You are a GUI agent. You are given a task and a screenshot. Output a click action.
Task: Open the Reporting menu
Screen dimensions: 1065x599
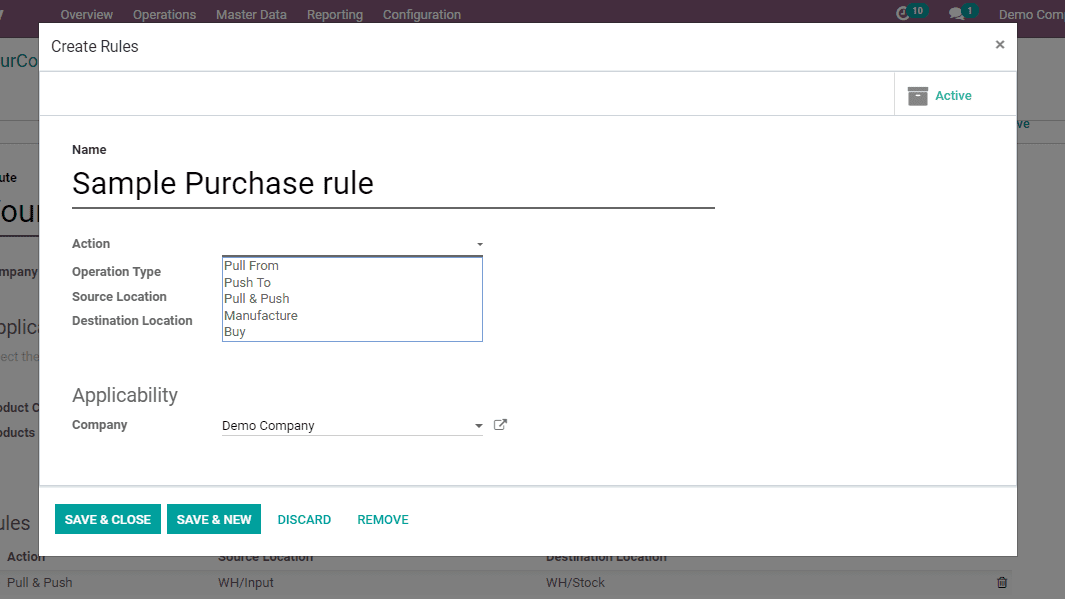click(335, 14)
